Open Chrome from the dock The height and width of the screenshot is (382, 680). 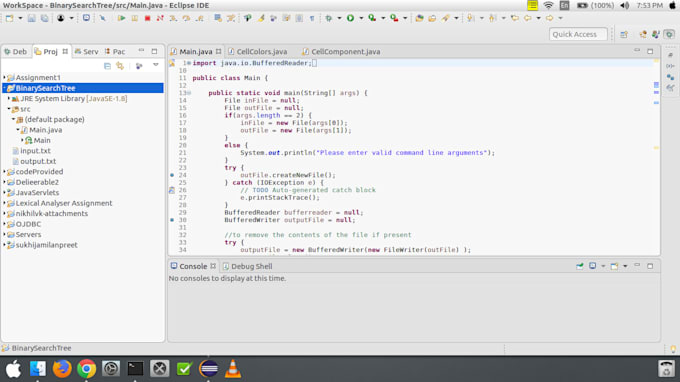click(x=86, y=369)
